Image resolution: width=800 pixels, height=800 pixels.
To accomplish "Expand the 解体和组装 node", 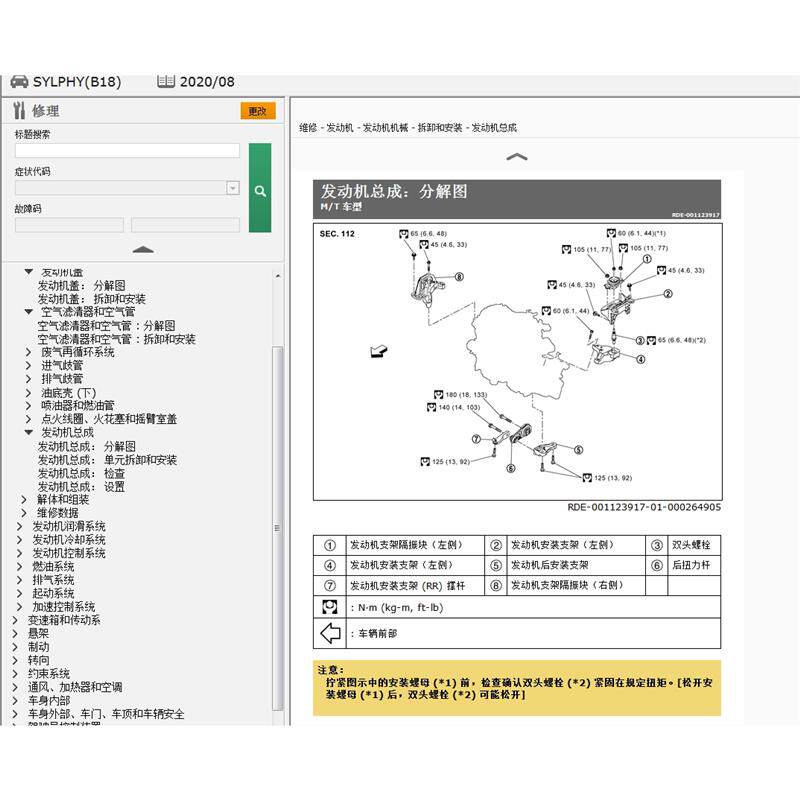I will (x=24, y=499).
